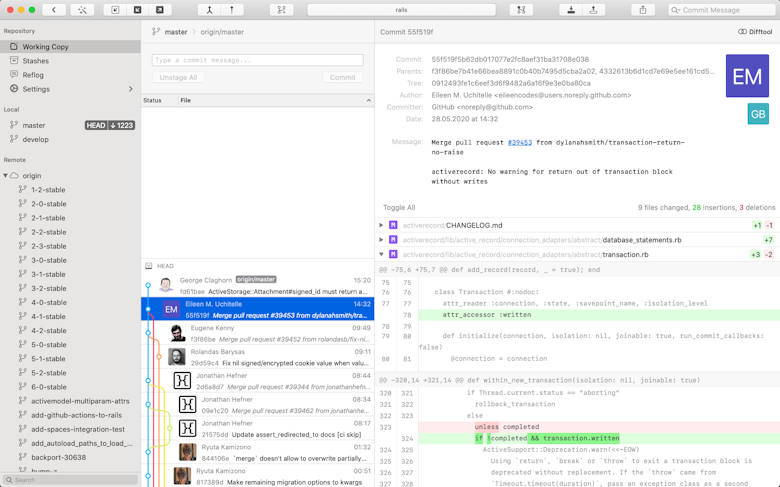Screen dimensions: 780x487
Task: Click the GB committer avatar
Action: point(758,114)
